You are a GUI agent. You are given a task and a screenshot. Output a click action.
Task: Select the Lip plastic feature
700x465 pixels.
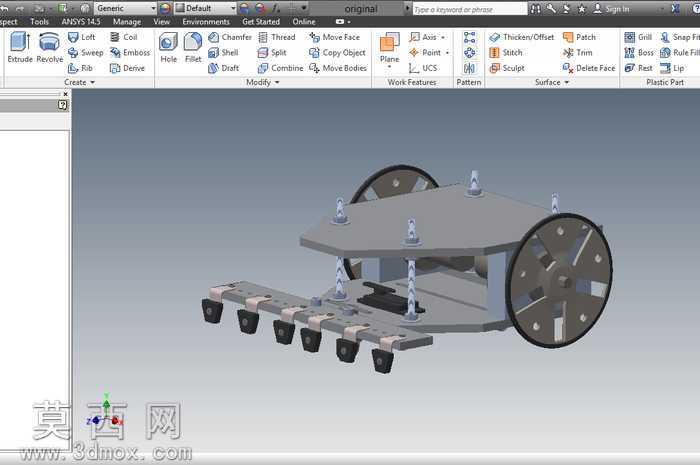coord(672,68)
